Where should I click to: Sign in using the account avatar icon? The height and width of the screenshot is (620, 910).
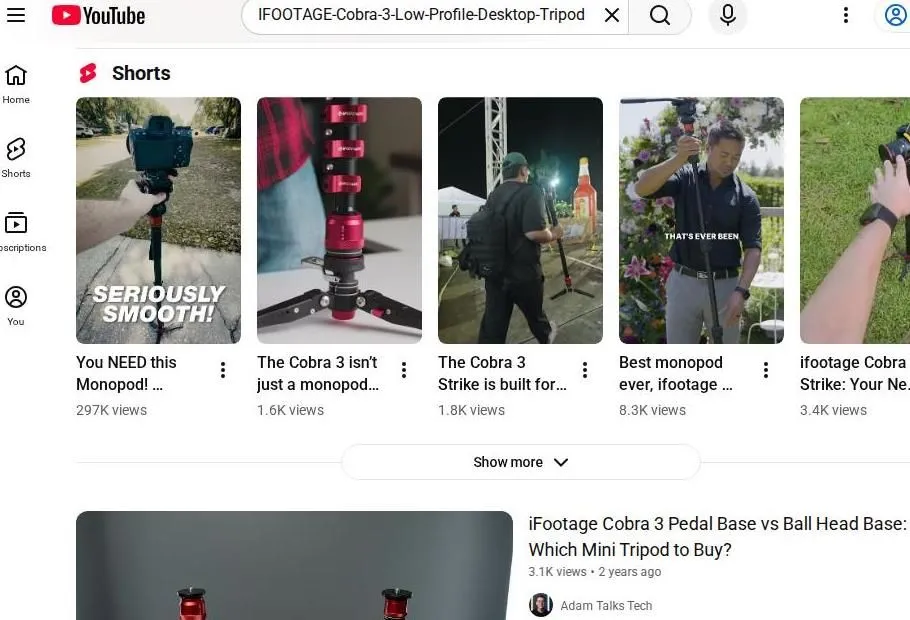click(x=894, y=15)
